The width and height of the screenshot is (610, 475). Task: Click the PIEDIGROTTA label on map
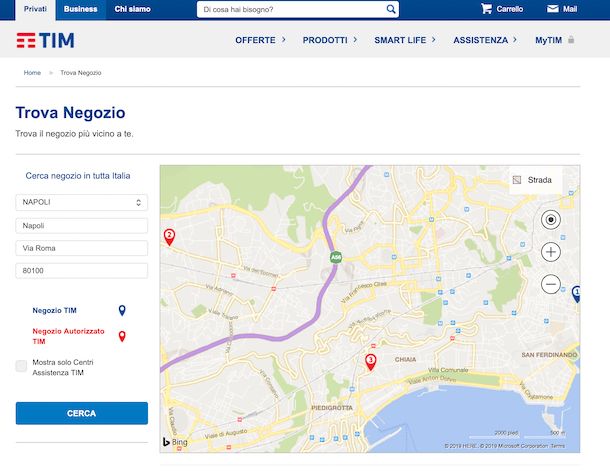[x=332, y=408]
